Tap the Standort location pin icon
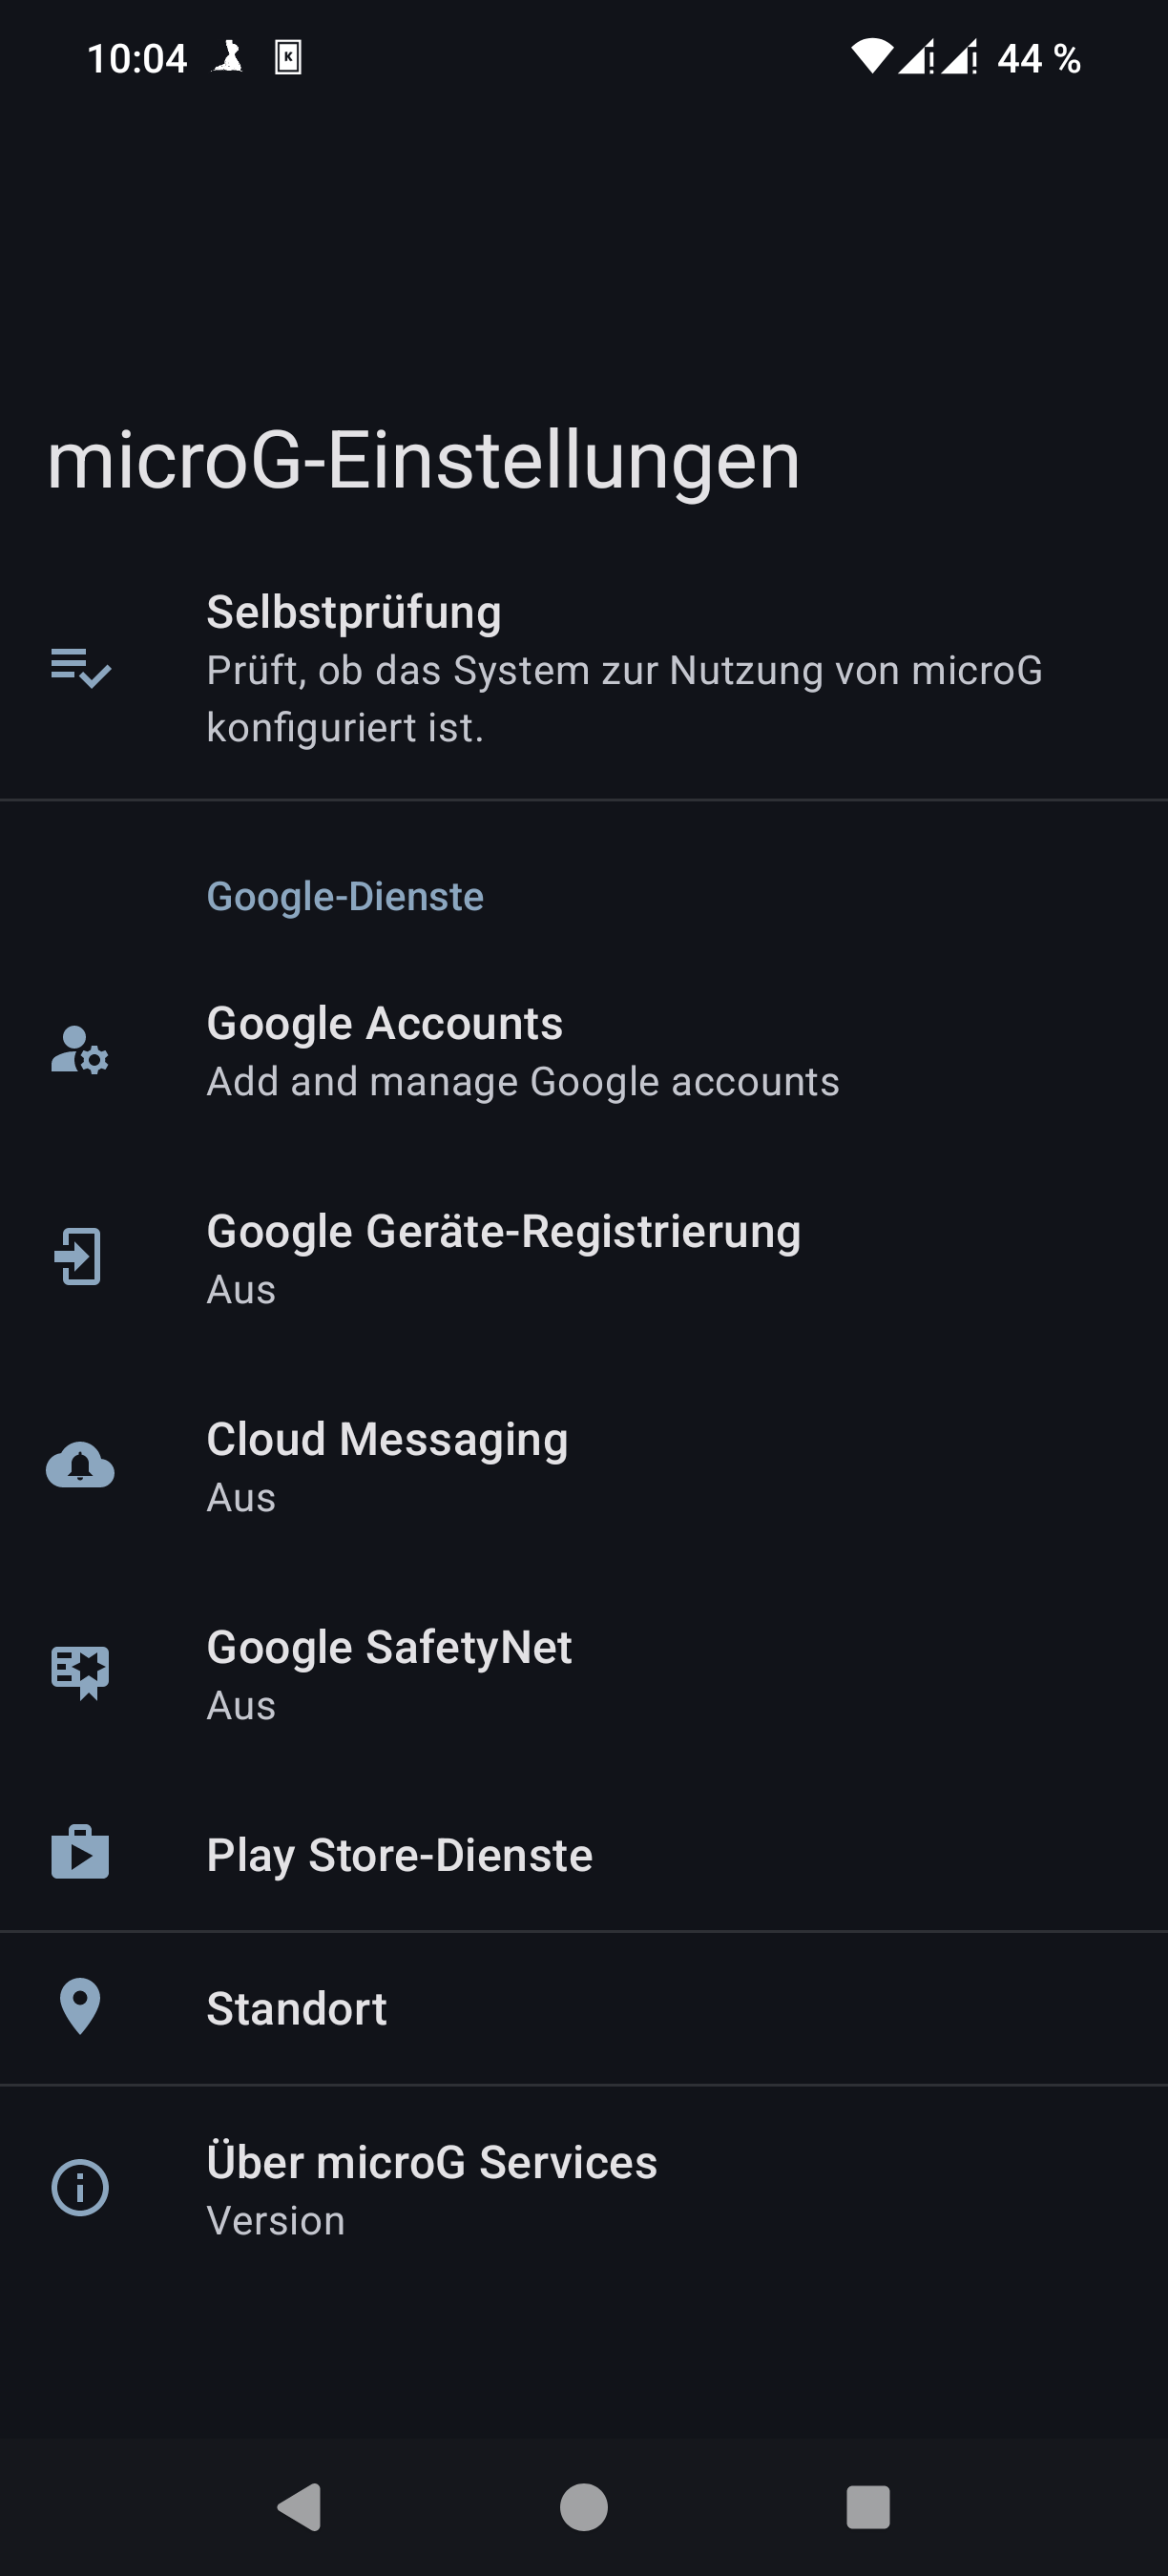 coord(80,2007)
